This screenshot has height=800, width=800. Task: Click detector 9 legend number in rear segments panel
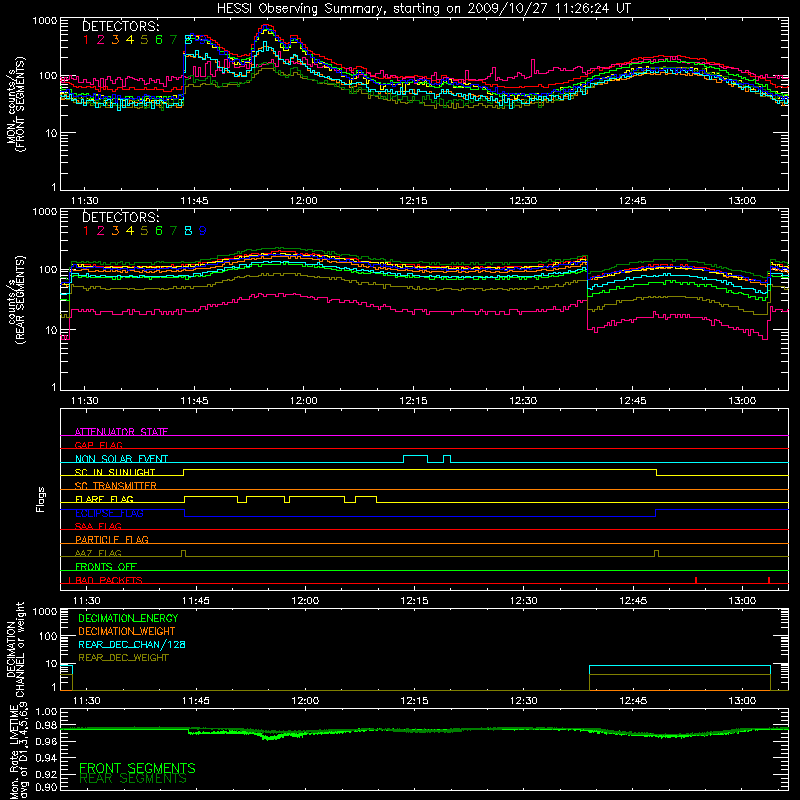pyautogui.click(x=203, y=231)
